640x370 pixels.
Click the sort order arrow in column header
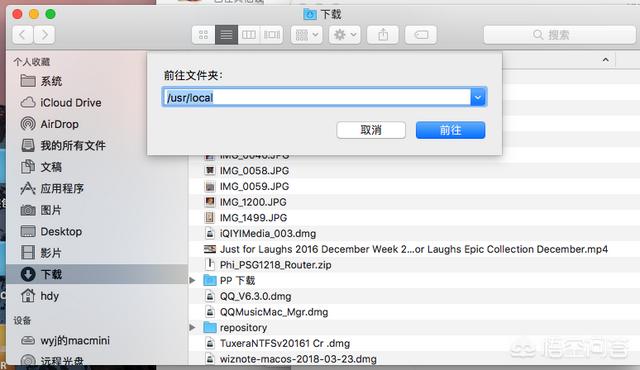(x=606, y=60)
